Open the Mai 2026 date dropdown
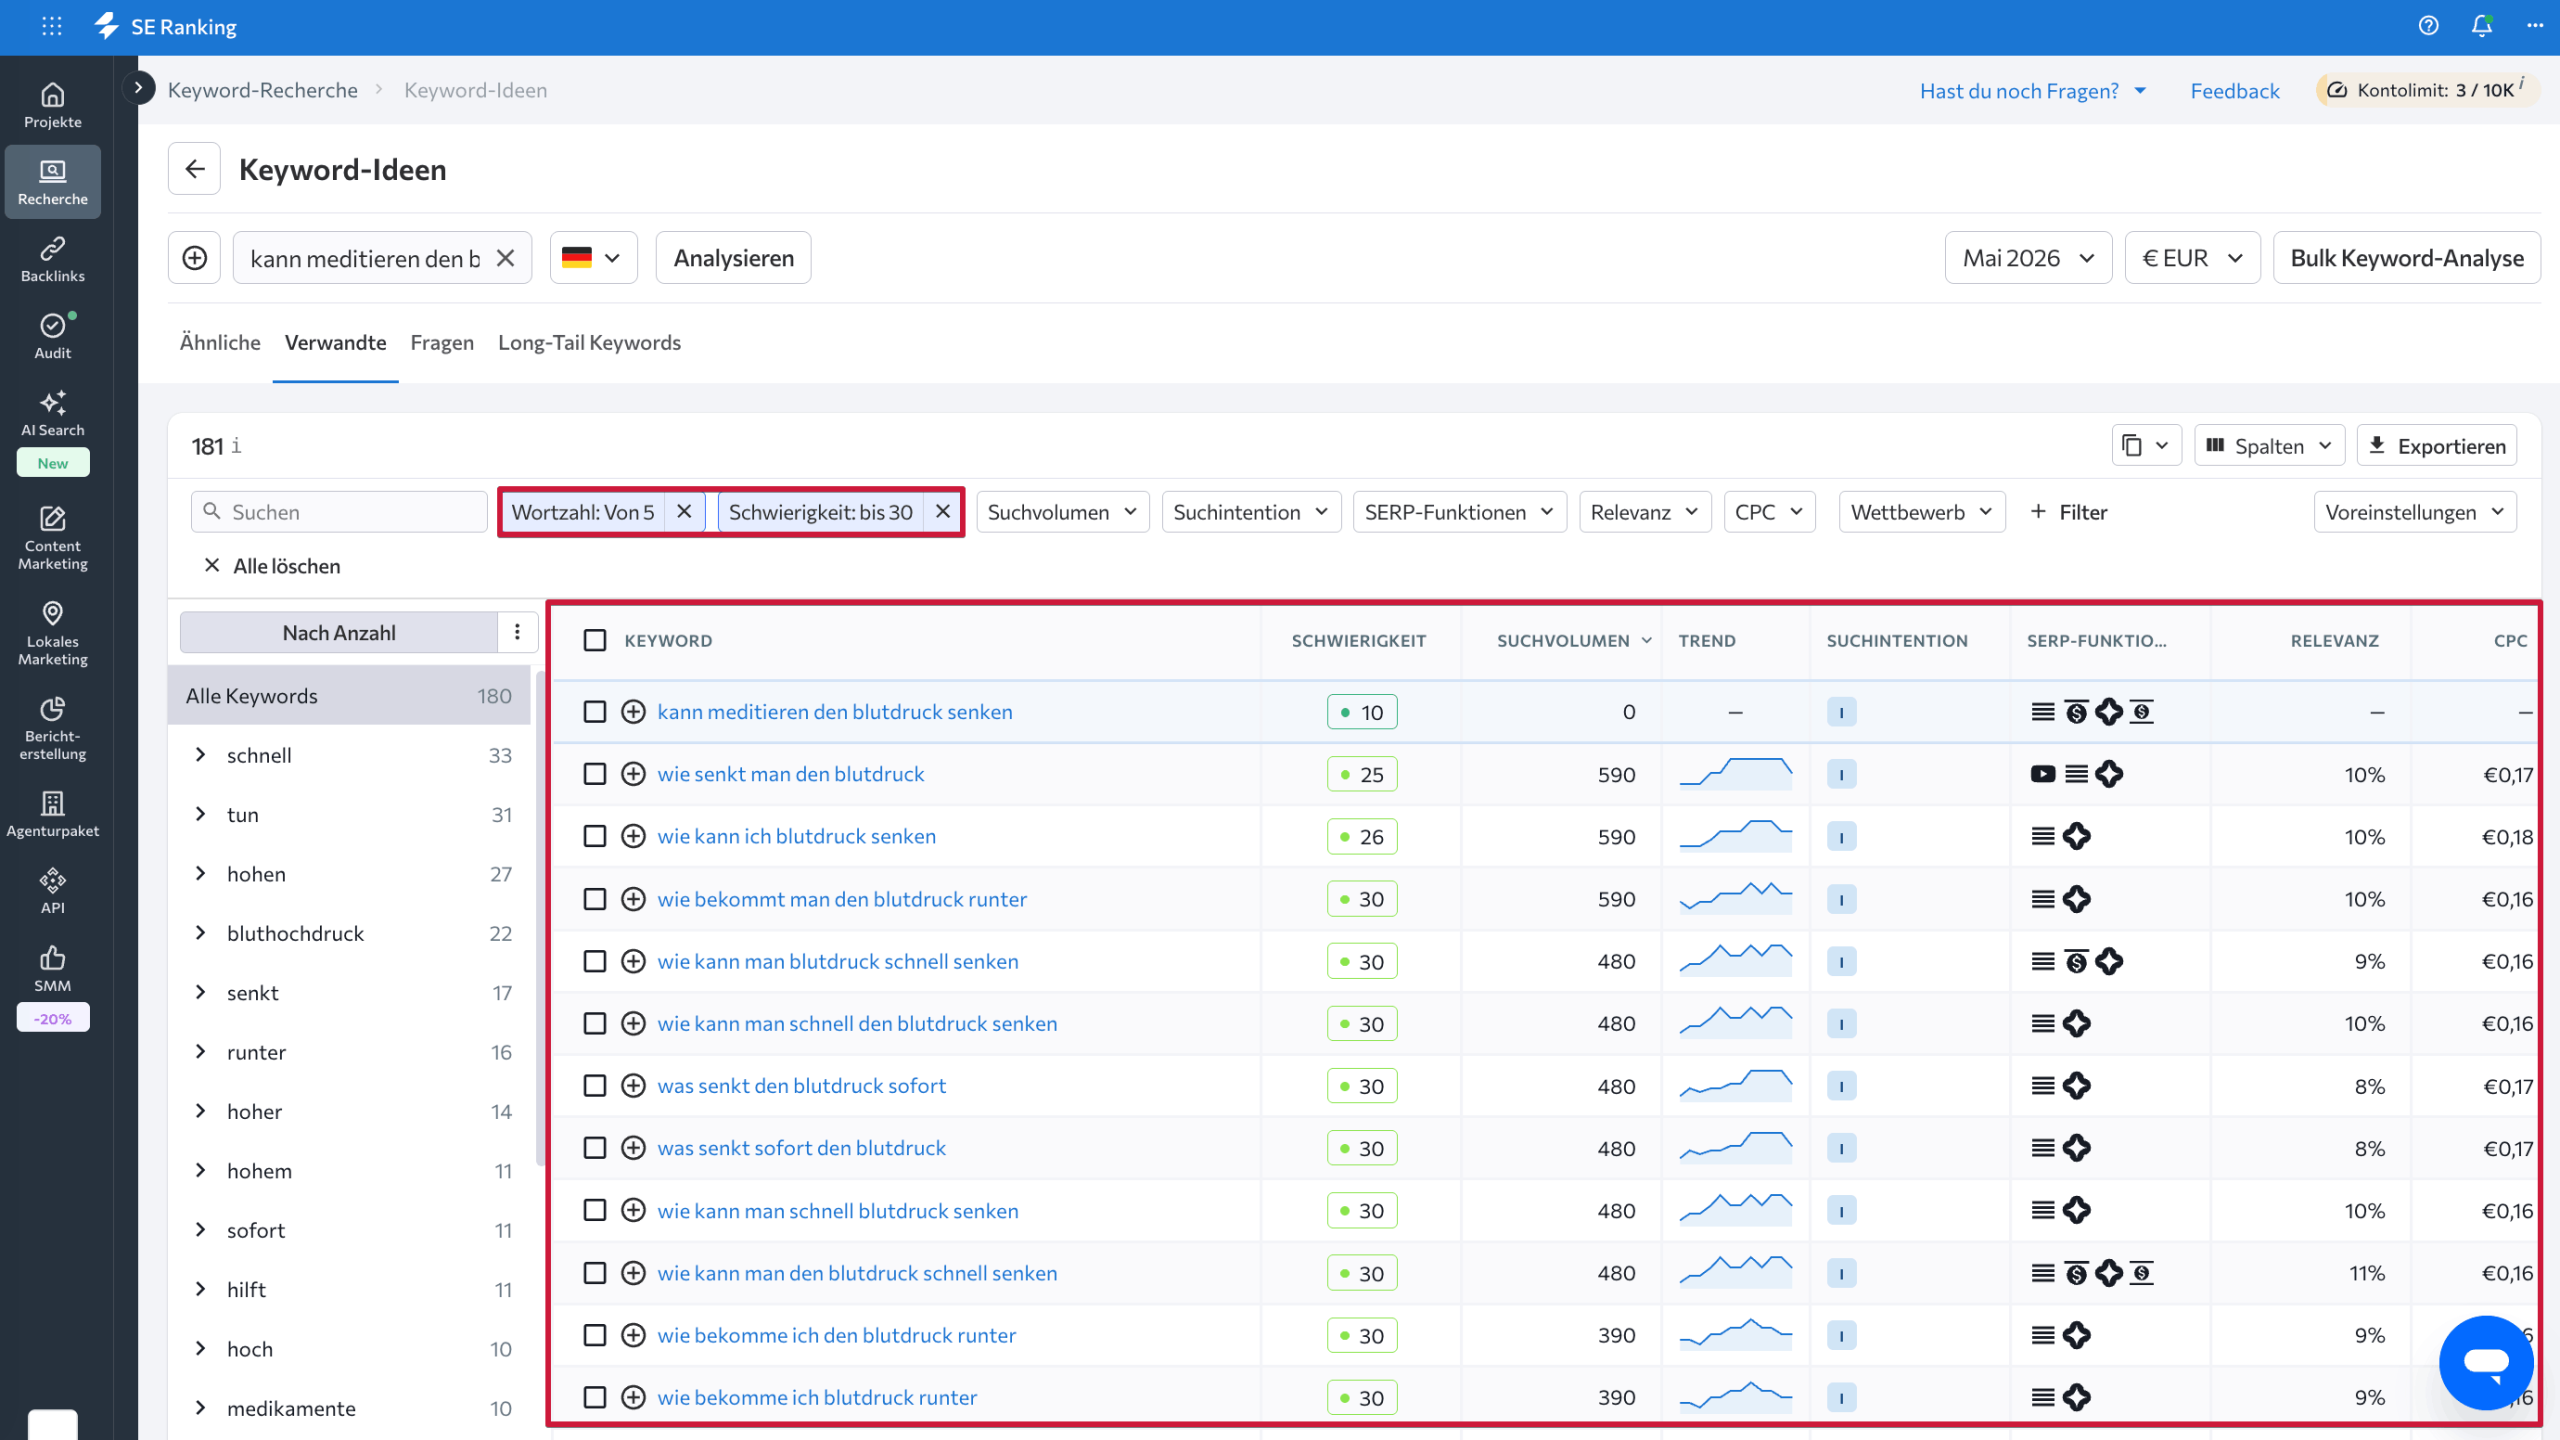The width and height of the screenshot is (2560, 1440). pyautogui.click(x=2028, y=258)
